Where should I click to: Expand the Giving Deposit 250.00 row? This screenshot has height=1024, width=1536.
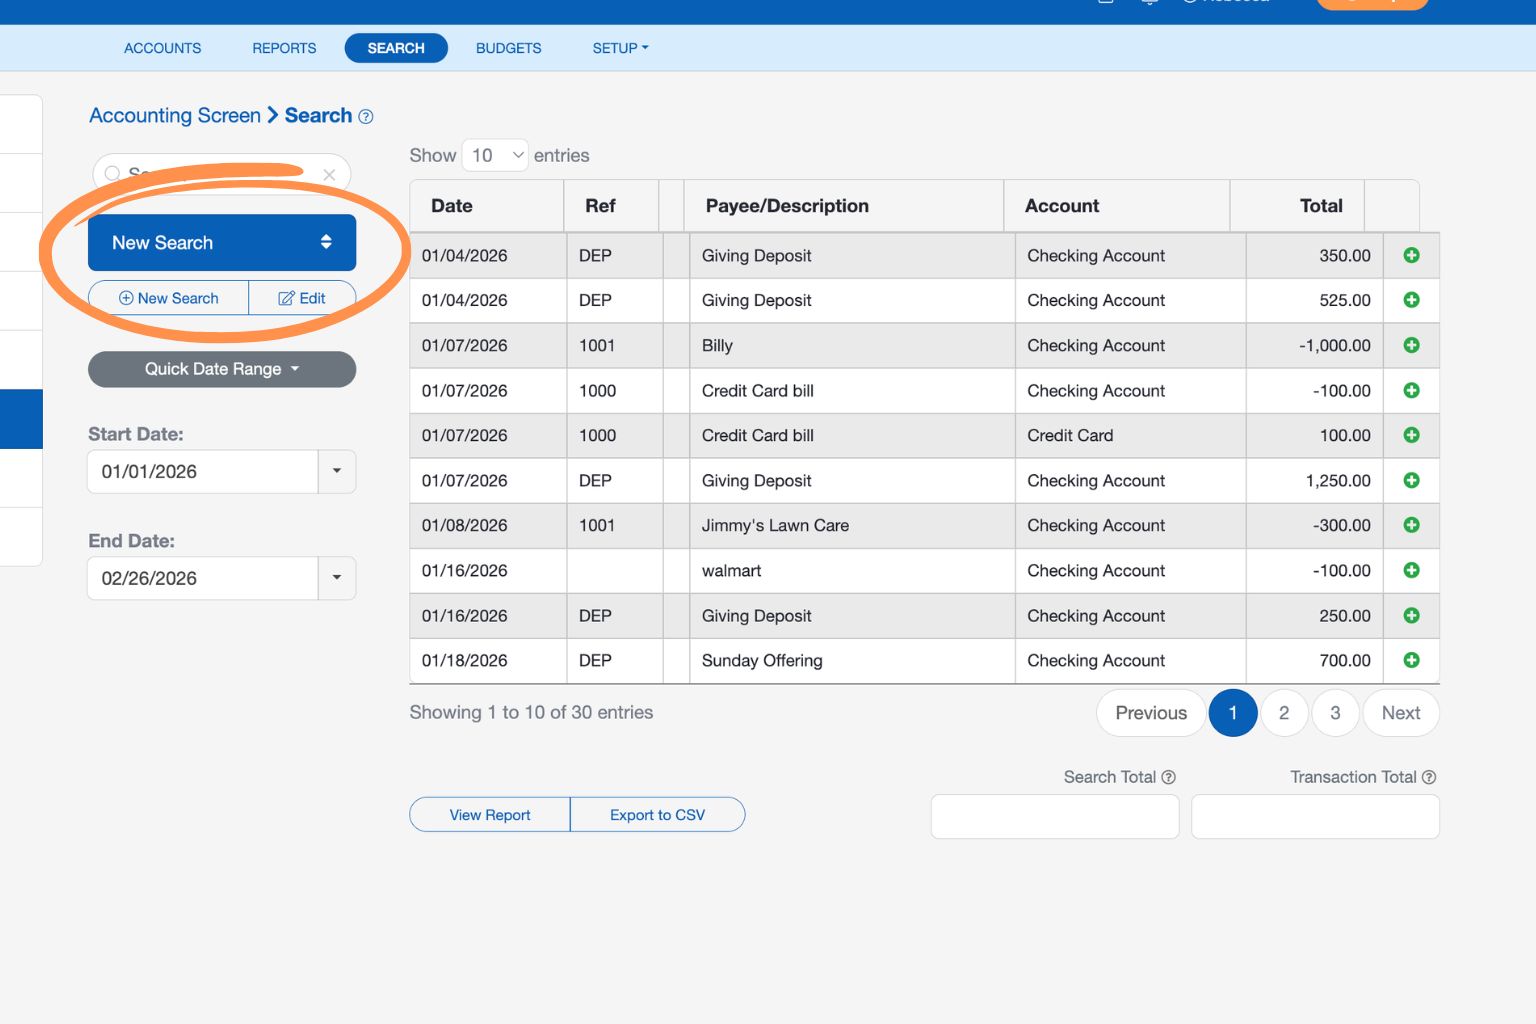click(x=1411, y=615)
